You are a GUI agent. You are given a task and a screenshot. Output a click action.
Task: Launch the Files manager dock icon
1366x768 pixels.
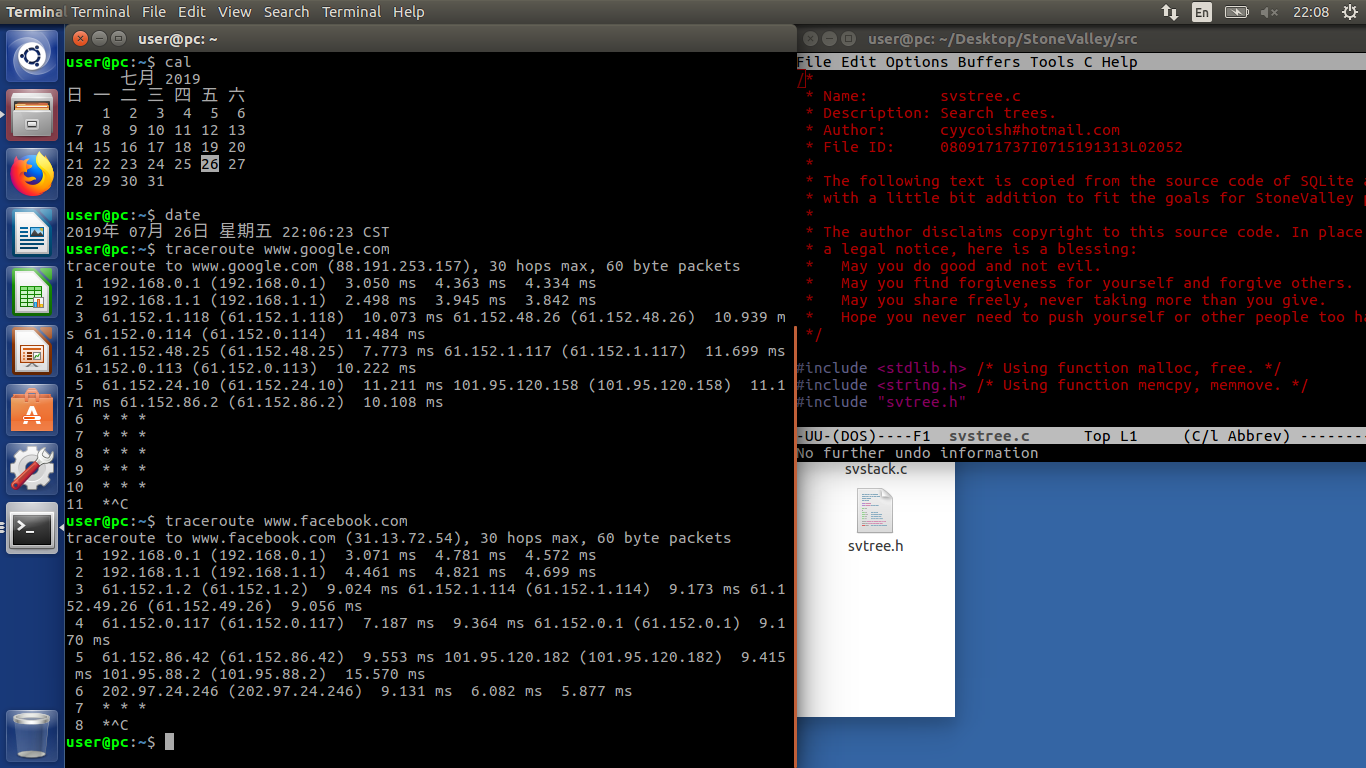pos(32,115)
